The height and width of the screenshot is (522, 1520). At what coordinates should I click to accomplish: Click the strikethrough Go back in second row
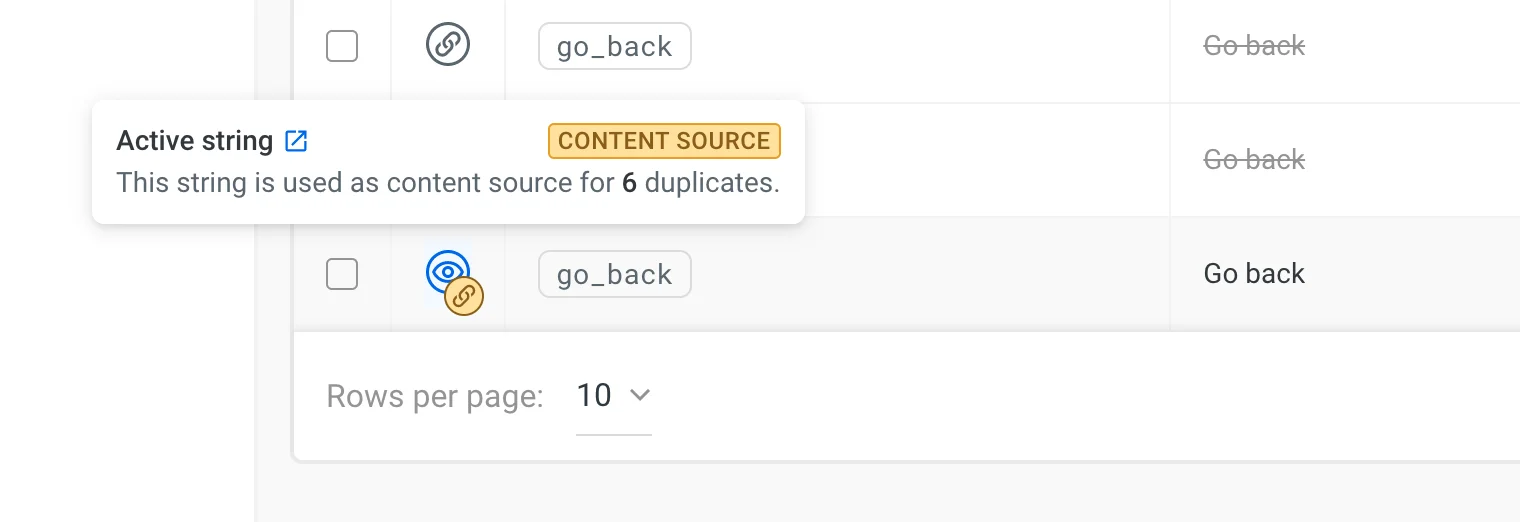1254,160
